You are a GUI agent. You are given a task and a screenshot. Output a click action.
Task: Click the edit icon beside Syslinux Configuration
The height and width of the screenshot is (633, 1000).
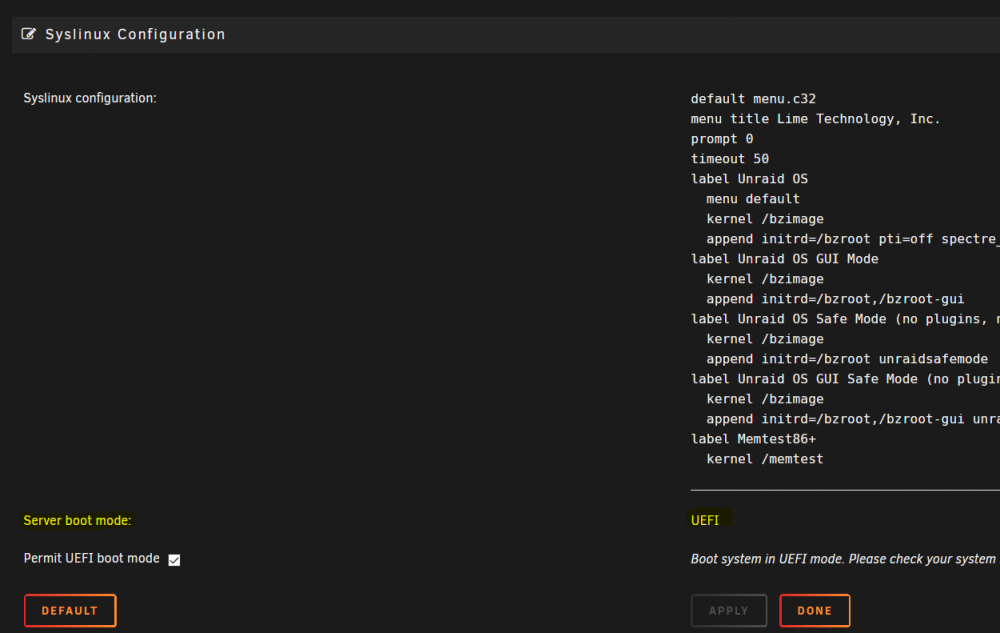29,34
